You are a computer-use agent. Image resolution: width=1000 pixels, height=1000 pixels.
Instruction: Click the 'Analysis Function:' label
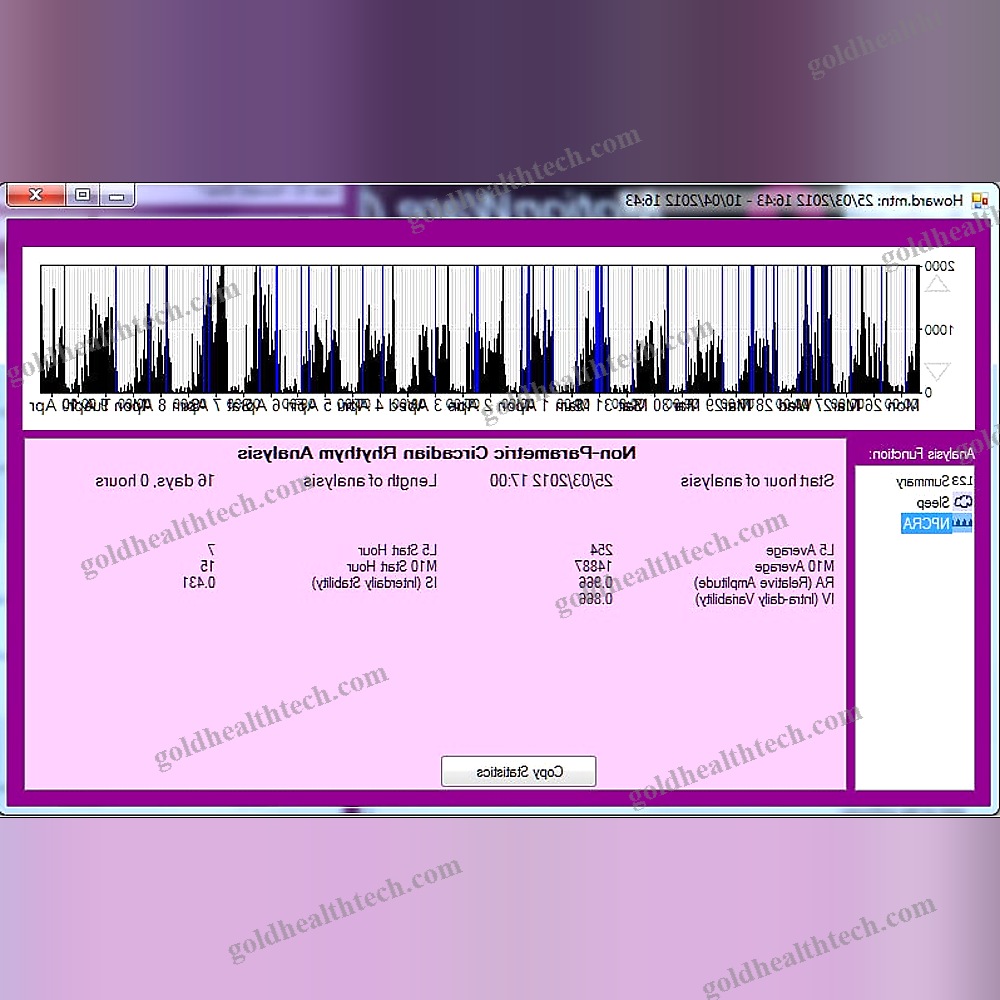click(x=922, y=454)
